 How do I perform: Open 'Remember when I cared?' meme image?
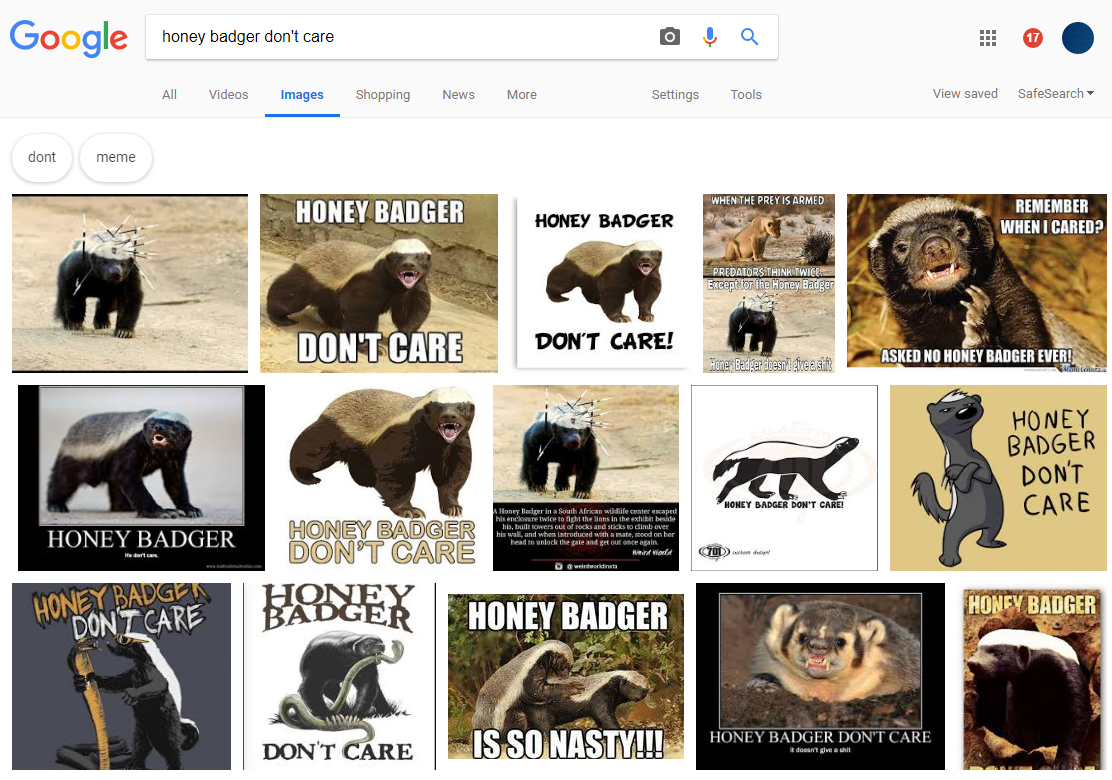[x=977, y=281]
